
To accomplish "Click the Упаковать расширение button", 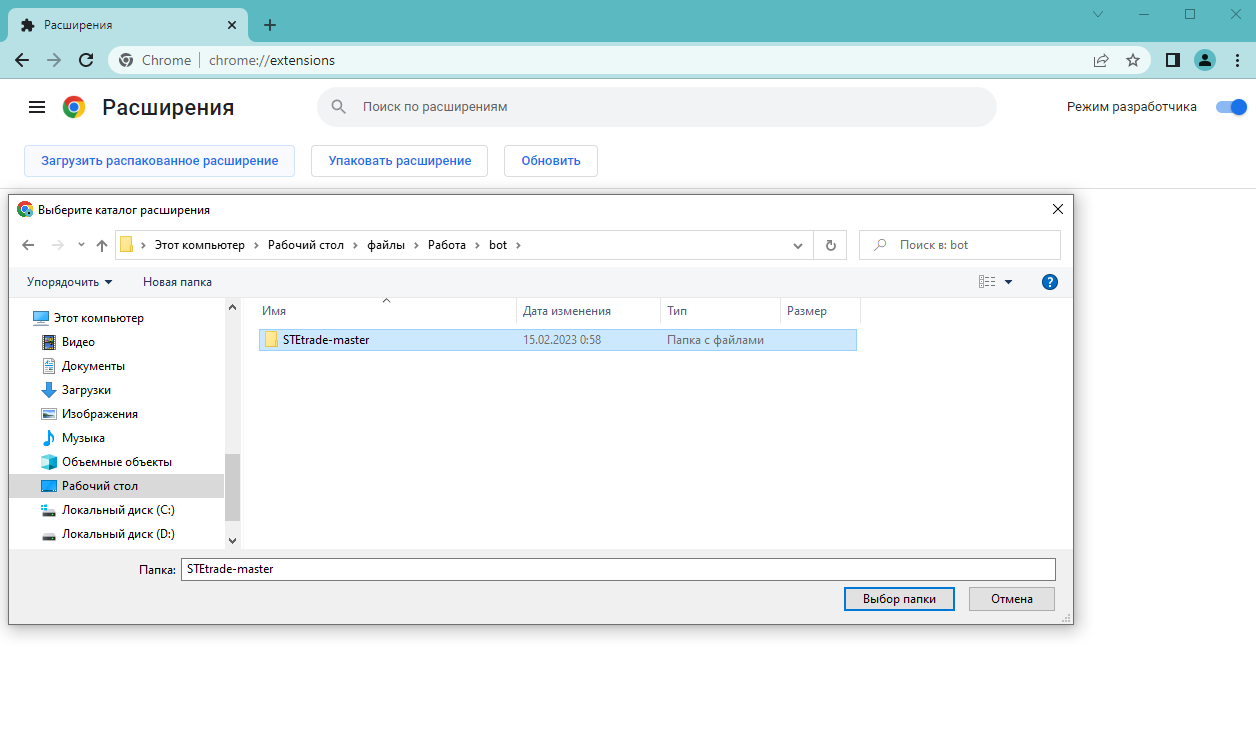I will tap(400, 161).
